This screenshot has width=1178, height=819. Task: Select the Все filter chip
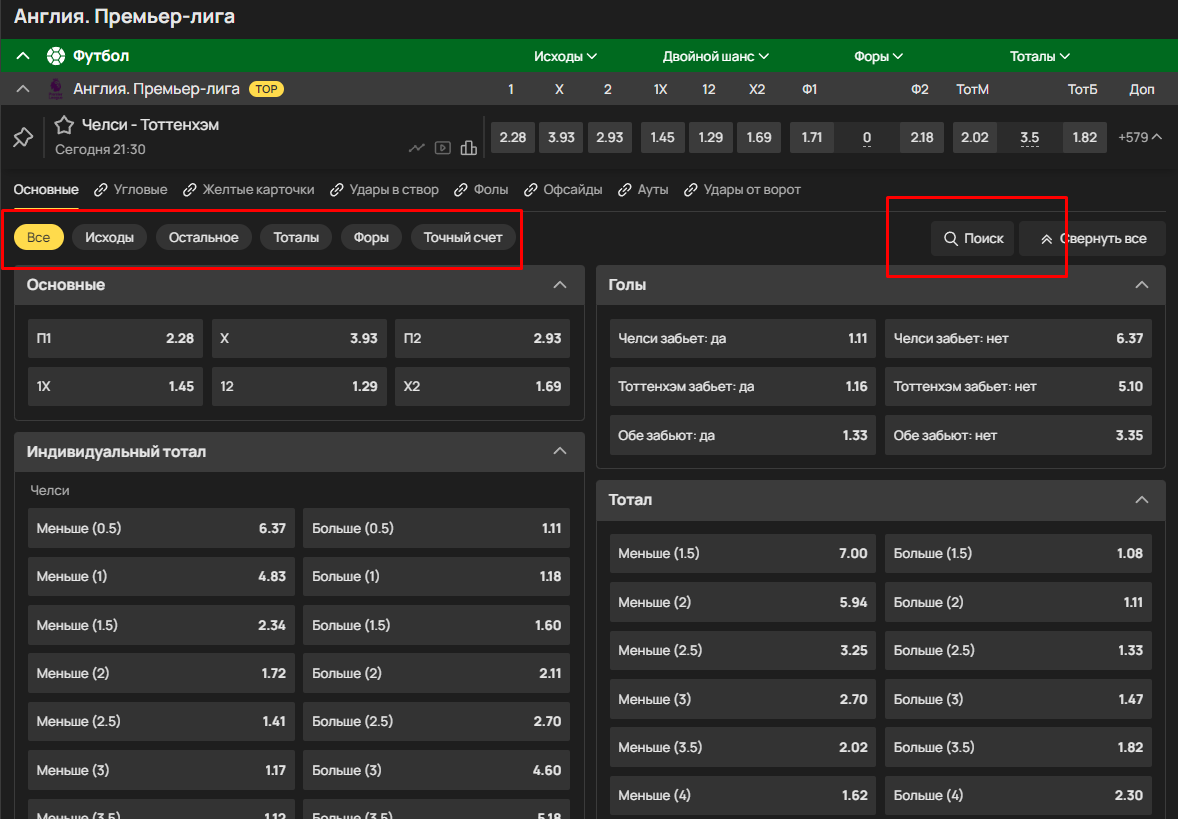(x=39, y=237)
